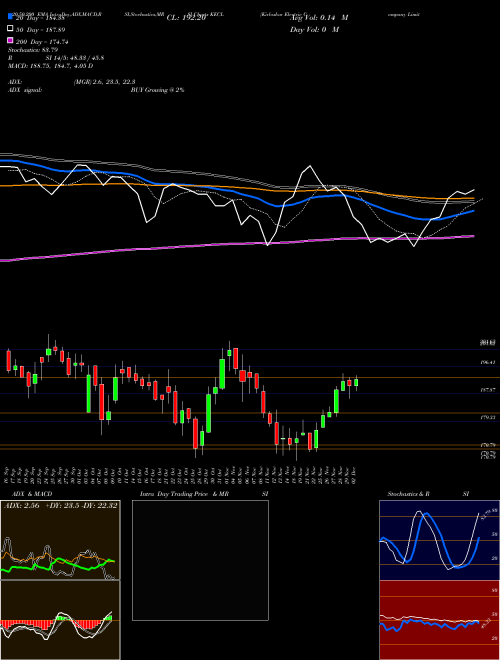Click the 'Intra Day Trading Price & MR' title
The image size is (500, 660).
pyautogui.click(x=184, y=494)
